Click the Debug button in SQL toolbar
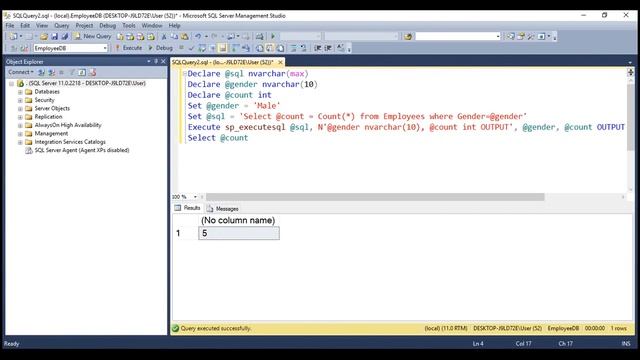The height and width of the screenshot is (360, 640). click(x=160, y=48)
